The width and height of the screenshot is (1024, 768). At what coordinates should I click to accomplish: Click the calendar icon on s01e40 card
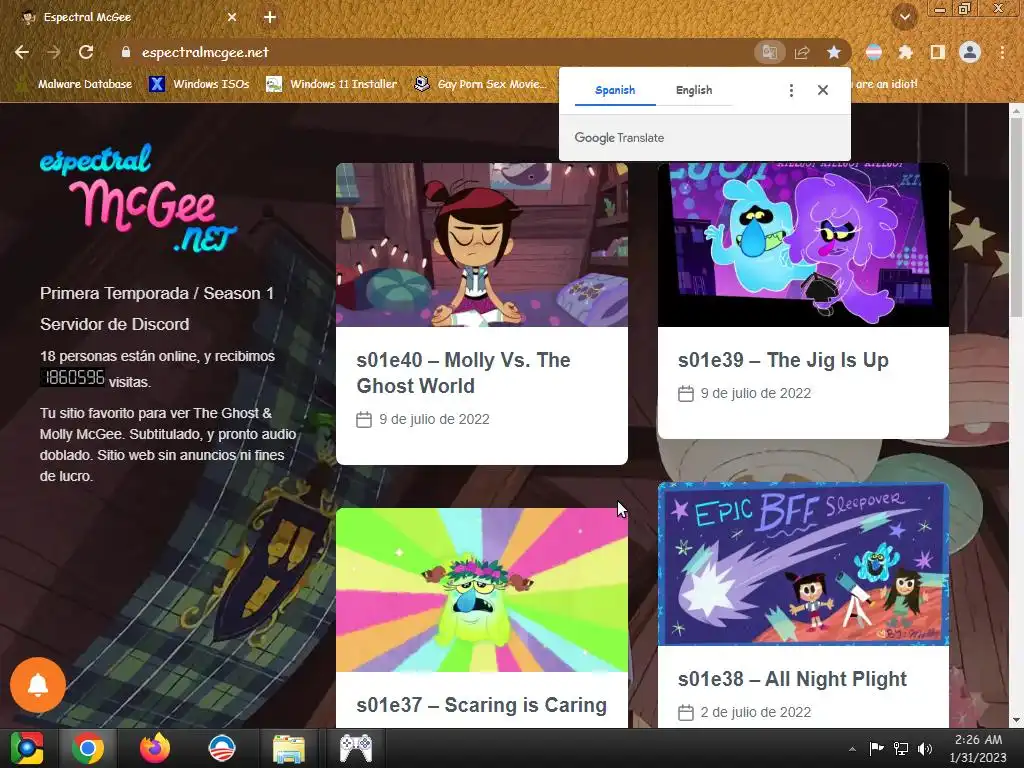(364, 419)
